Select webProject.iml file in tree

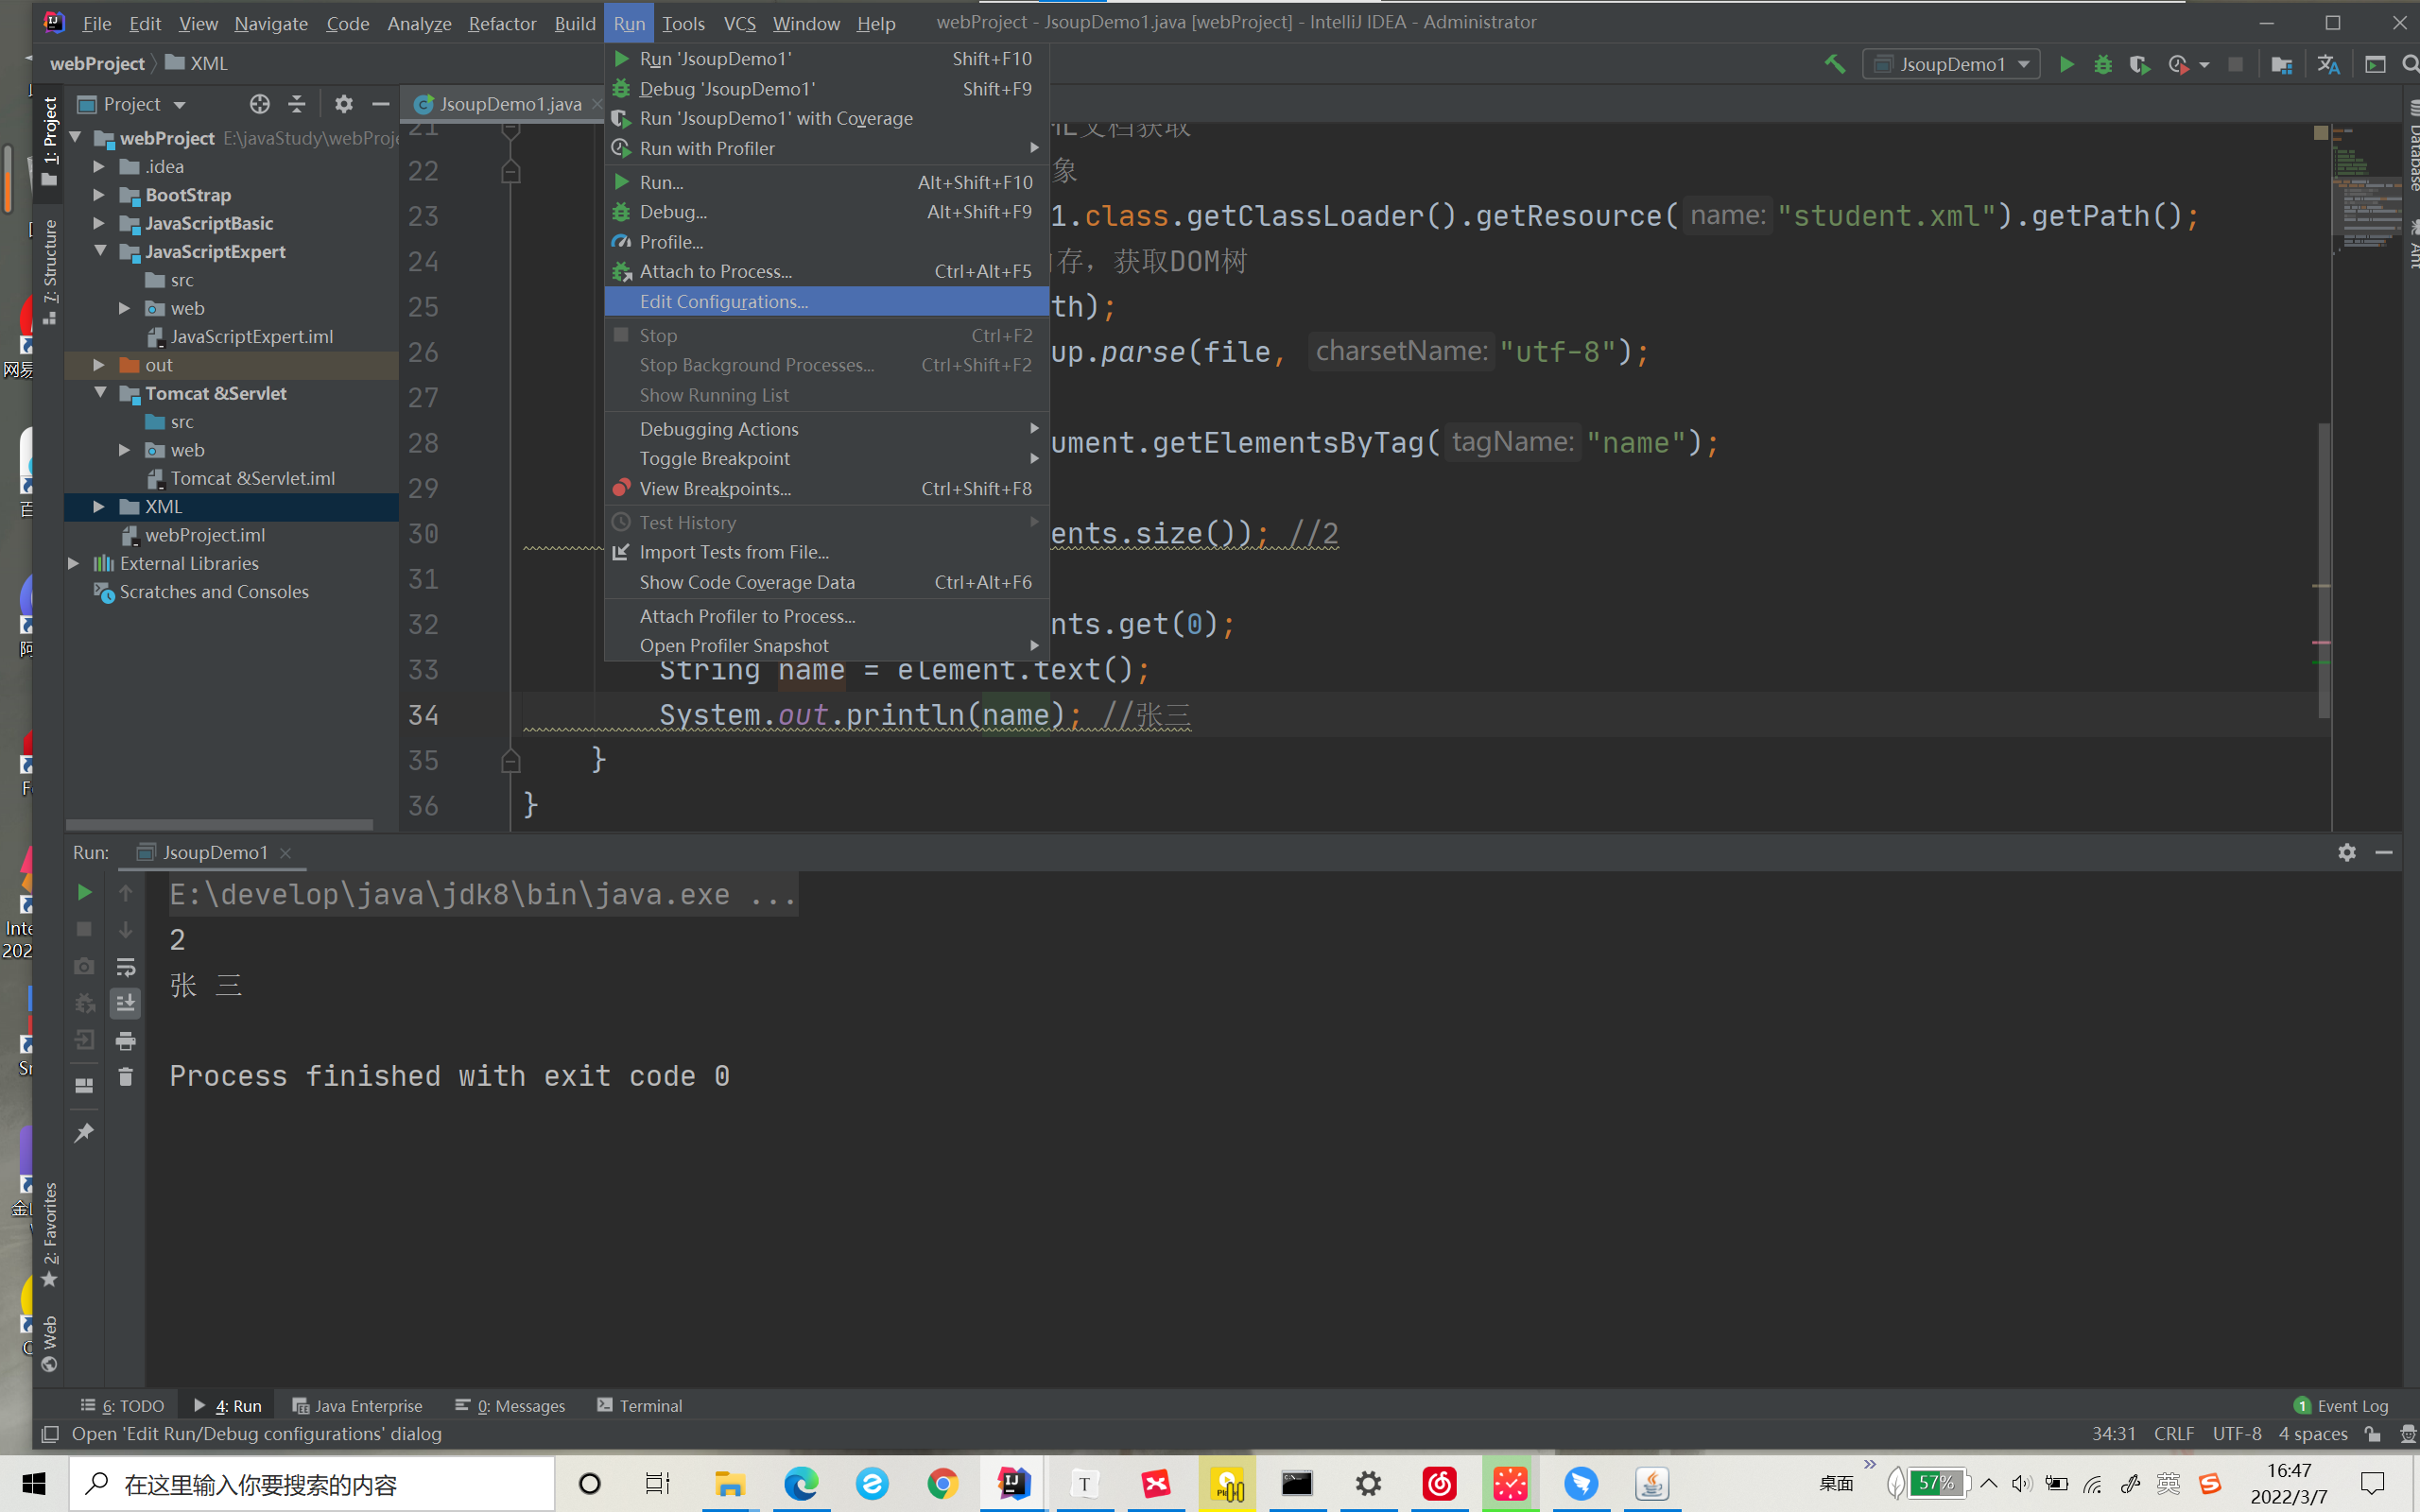pos(204,535)
